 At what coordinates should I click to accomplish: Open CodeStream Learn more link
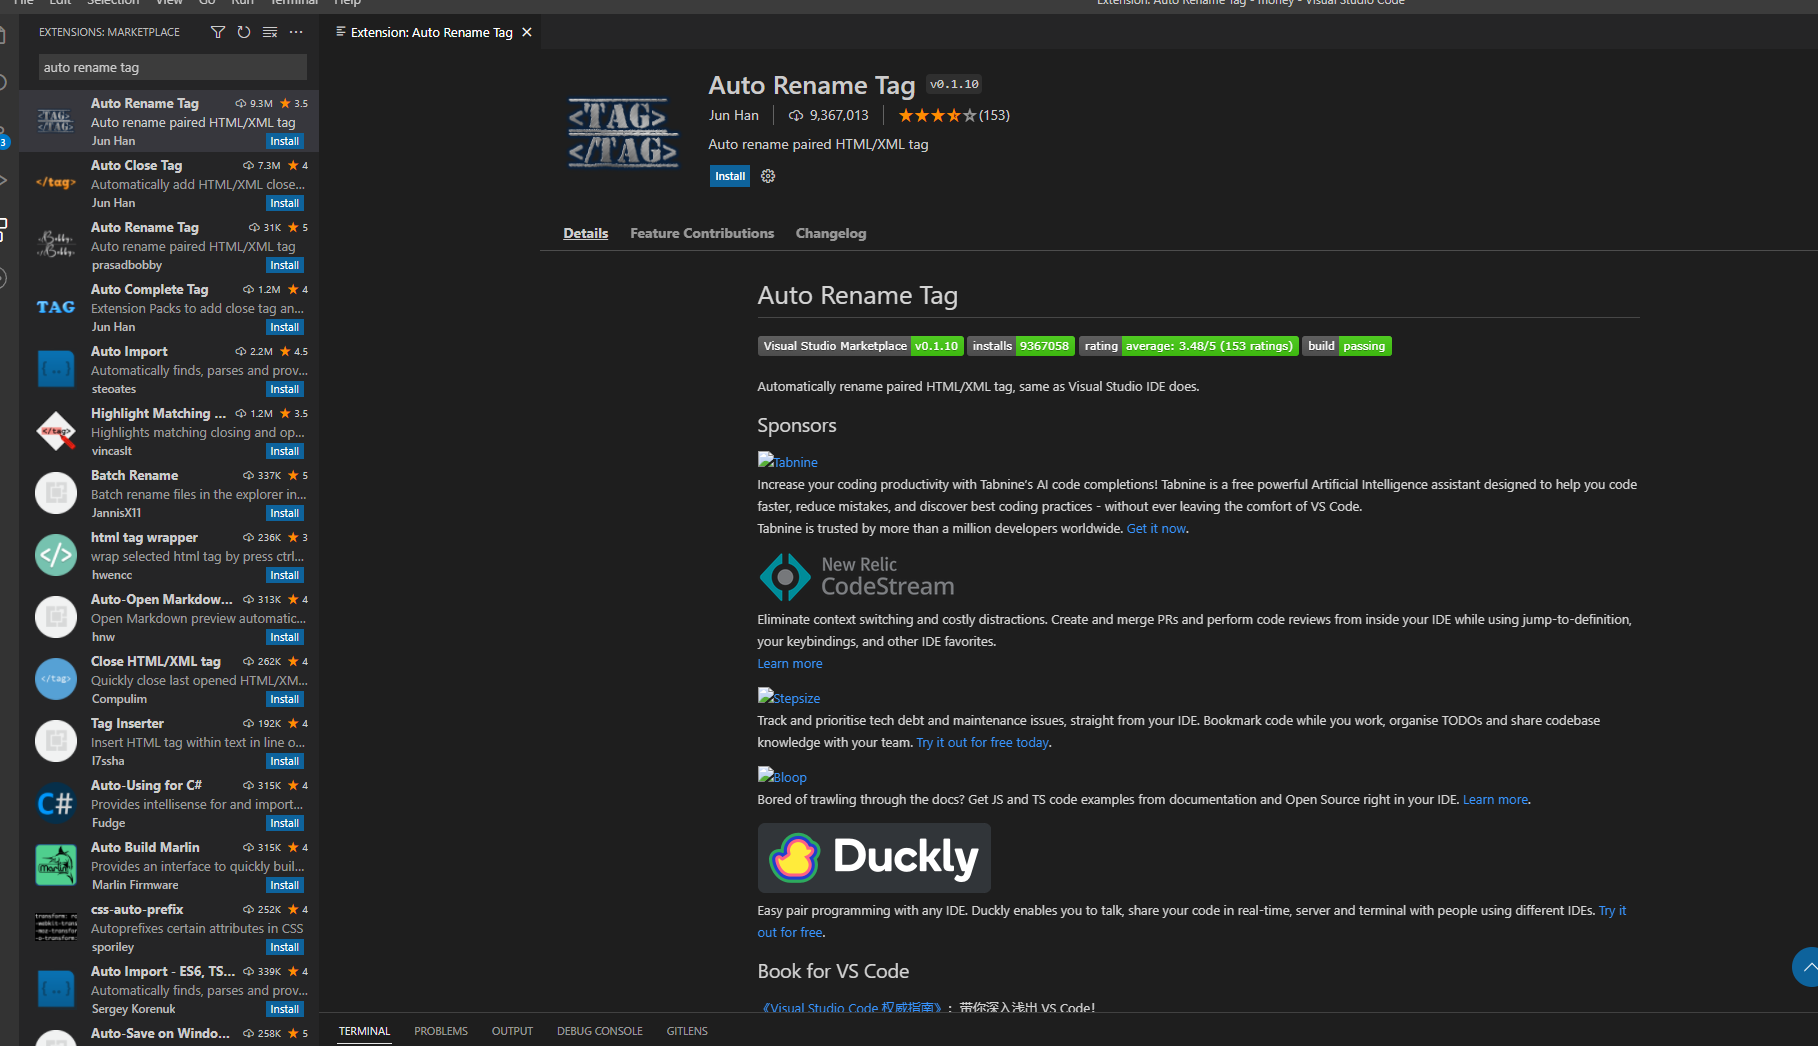(790, 663)
